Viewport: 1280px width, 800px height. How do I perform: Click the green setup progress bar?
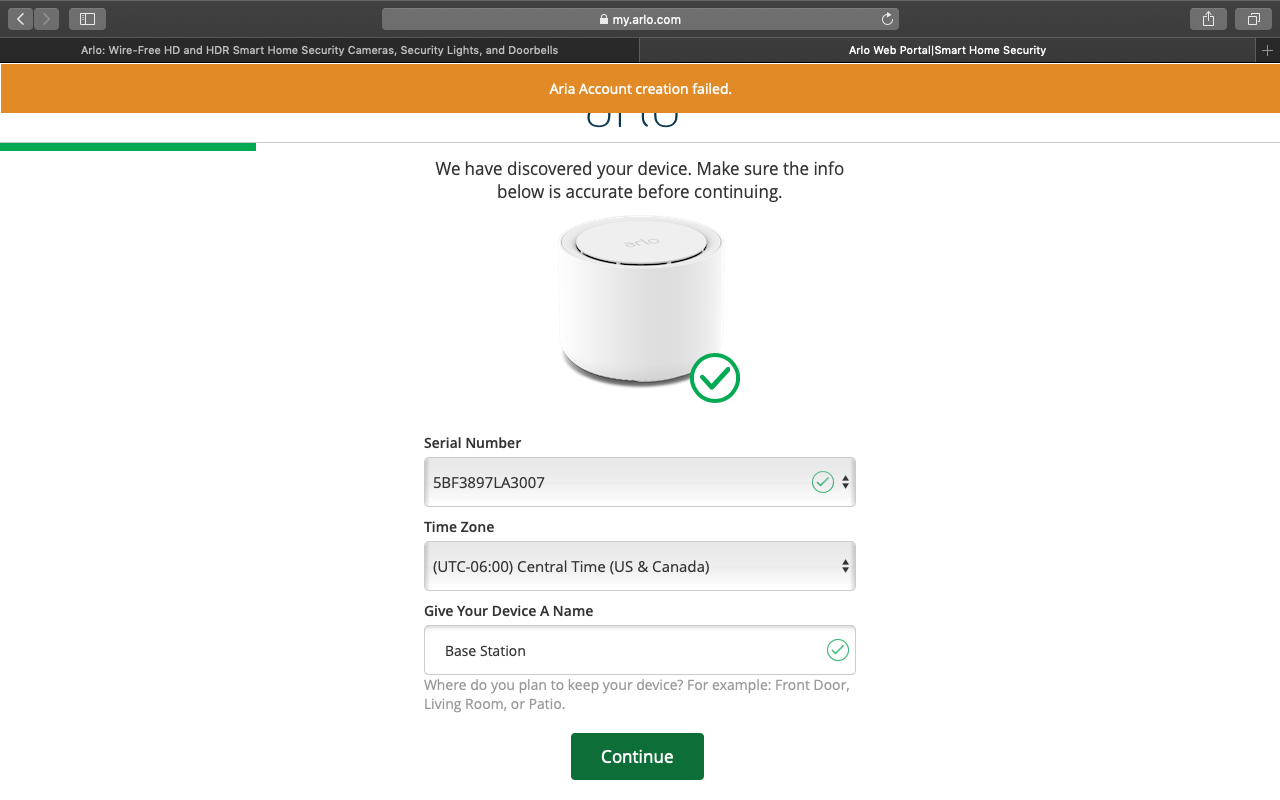(x=128, y=147)
